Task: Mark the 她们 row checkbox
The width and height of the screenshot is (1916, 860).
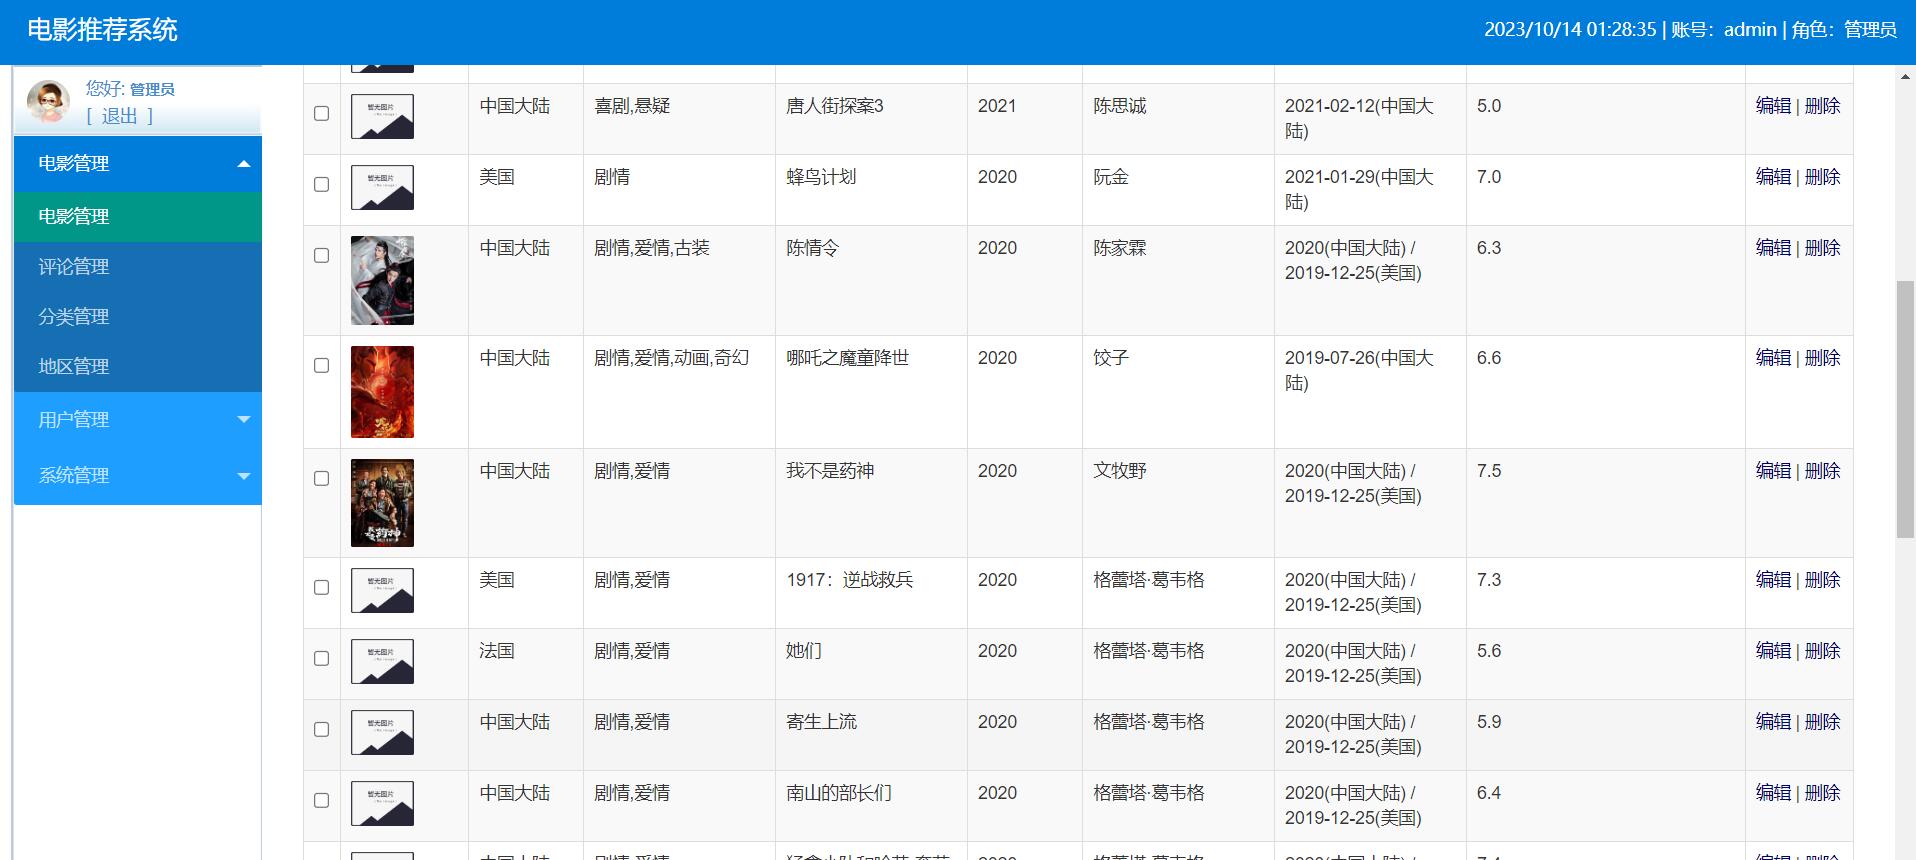Action: coord(322,658)
